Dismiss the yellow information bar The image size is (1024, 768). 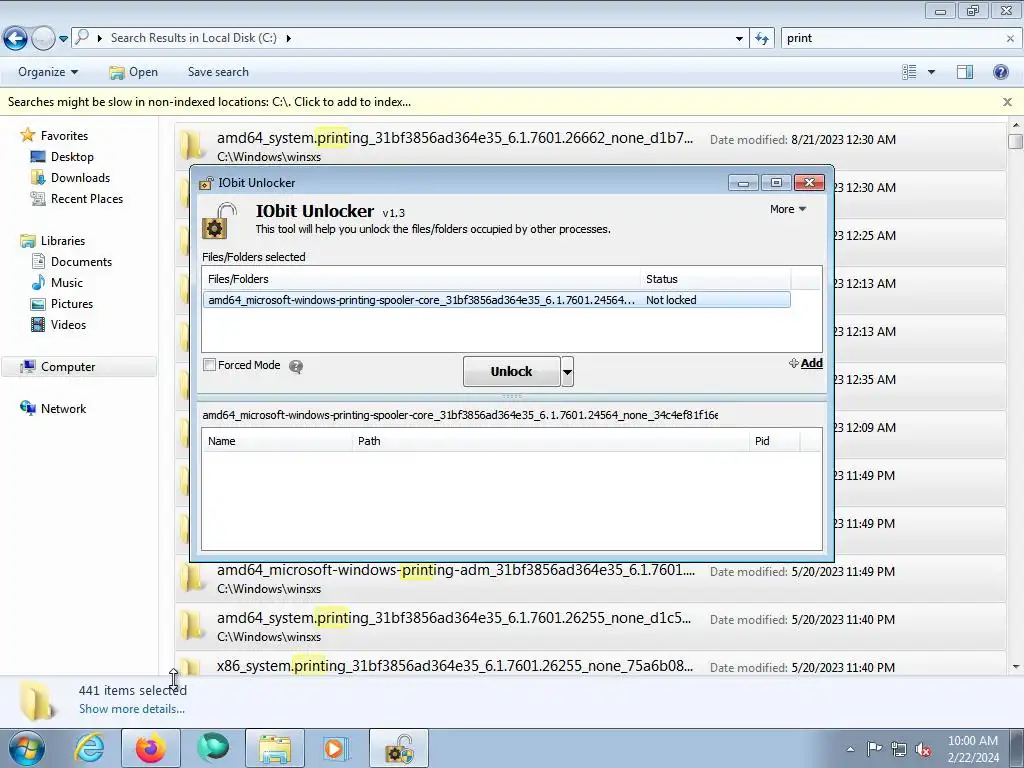[1007, 102]
